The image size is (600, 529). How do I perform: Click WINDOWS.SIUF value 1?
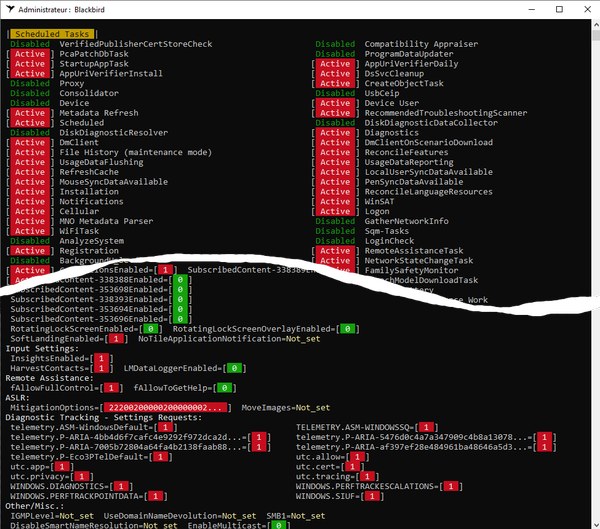[372, 496]
